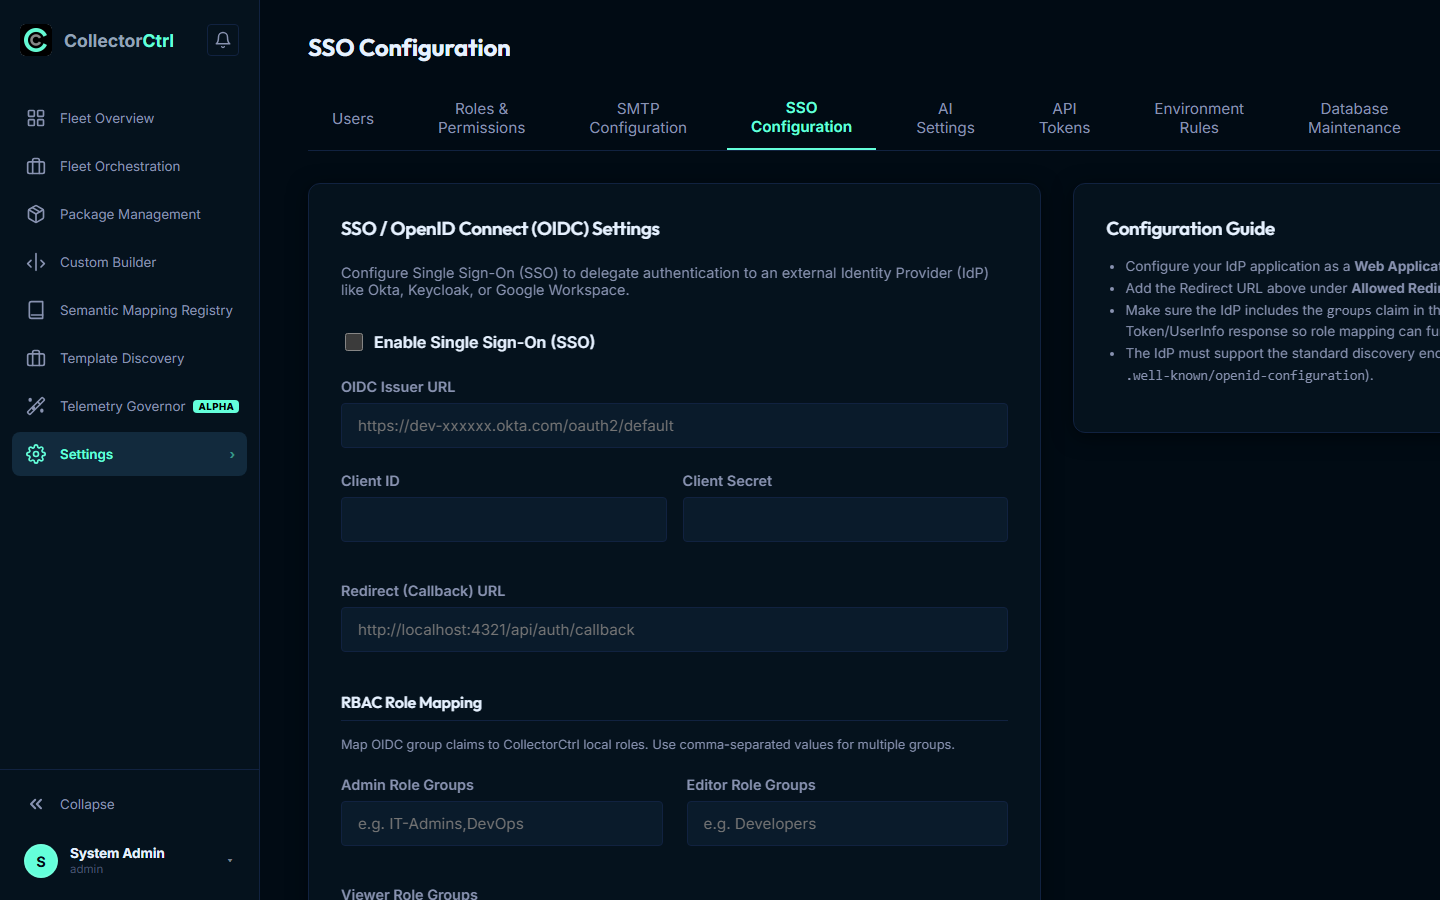
Task: Click the SSO / OpenID Connect Settings heading
Action: 500,229
